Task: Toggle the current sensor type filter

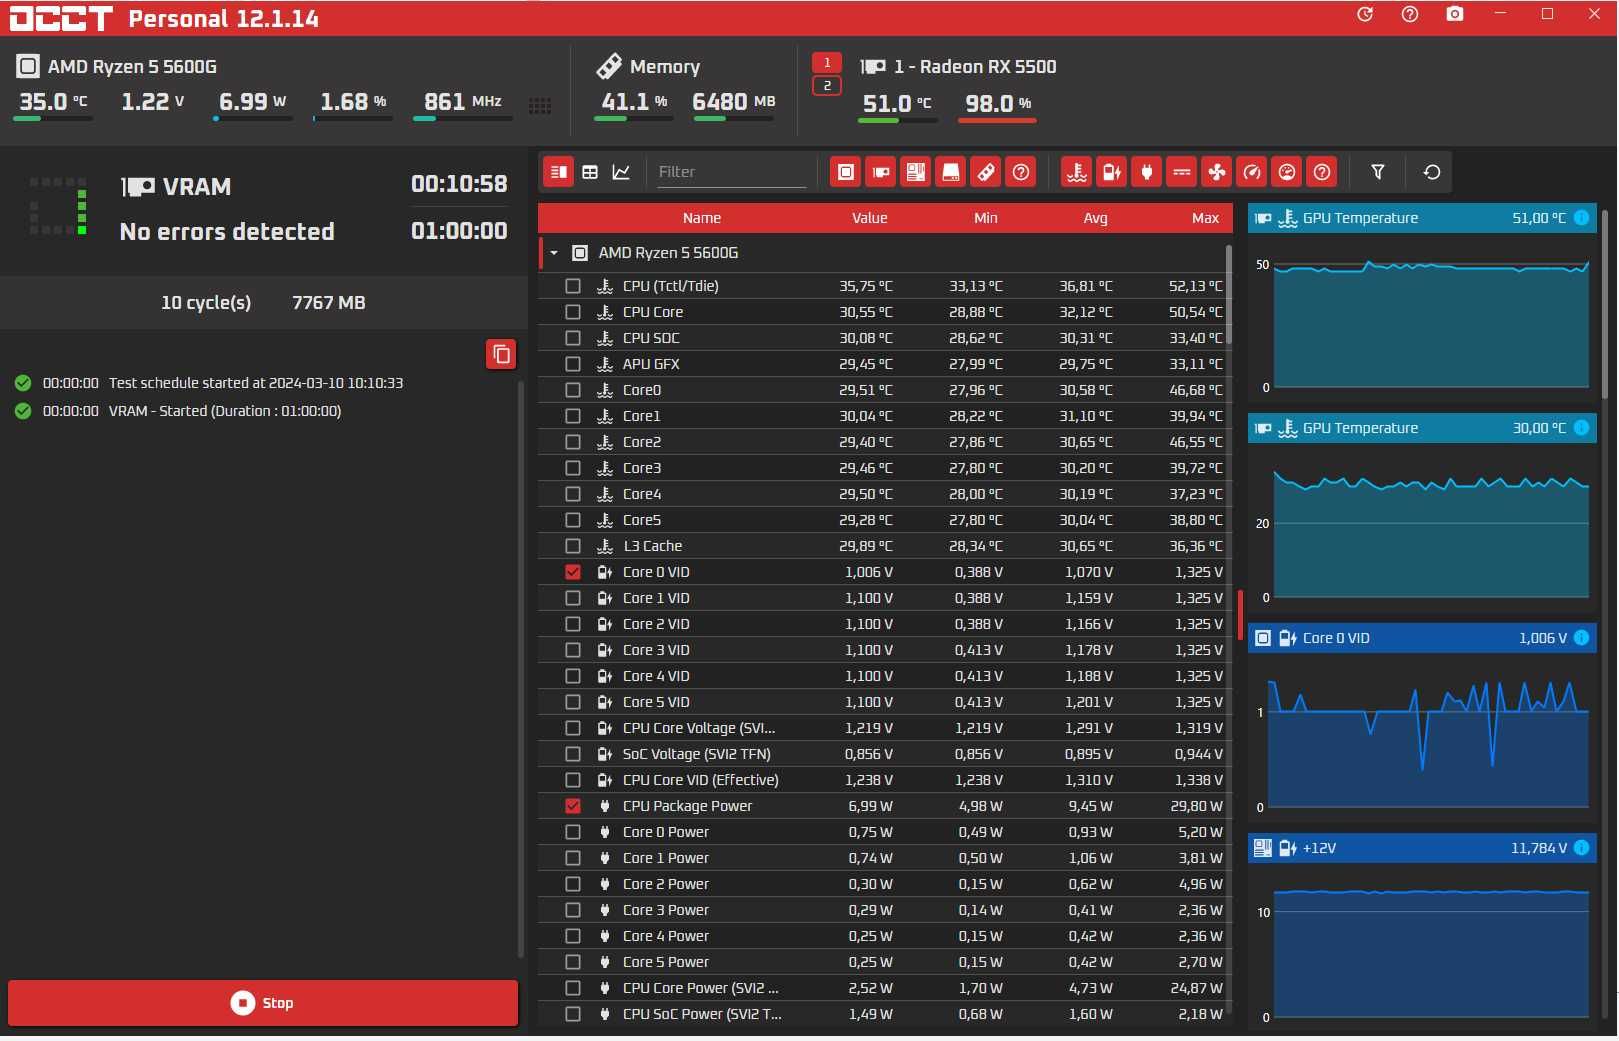Action: click(x=1182, y=172)
